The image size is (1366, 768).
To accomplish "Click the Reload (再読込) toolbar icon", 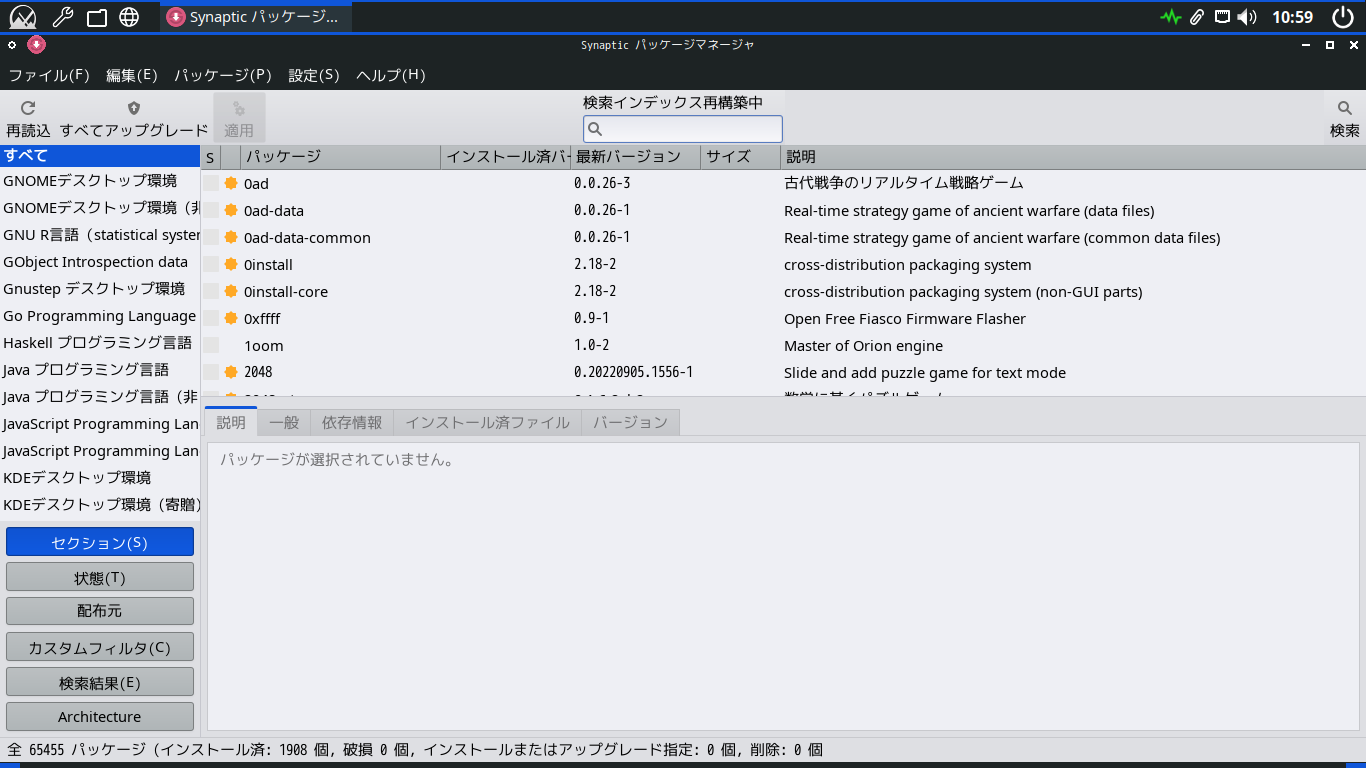I will click(28, 108).
